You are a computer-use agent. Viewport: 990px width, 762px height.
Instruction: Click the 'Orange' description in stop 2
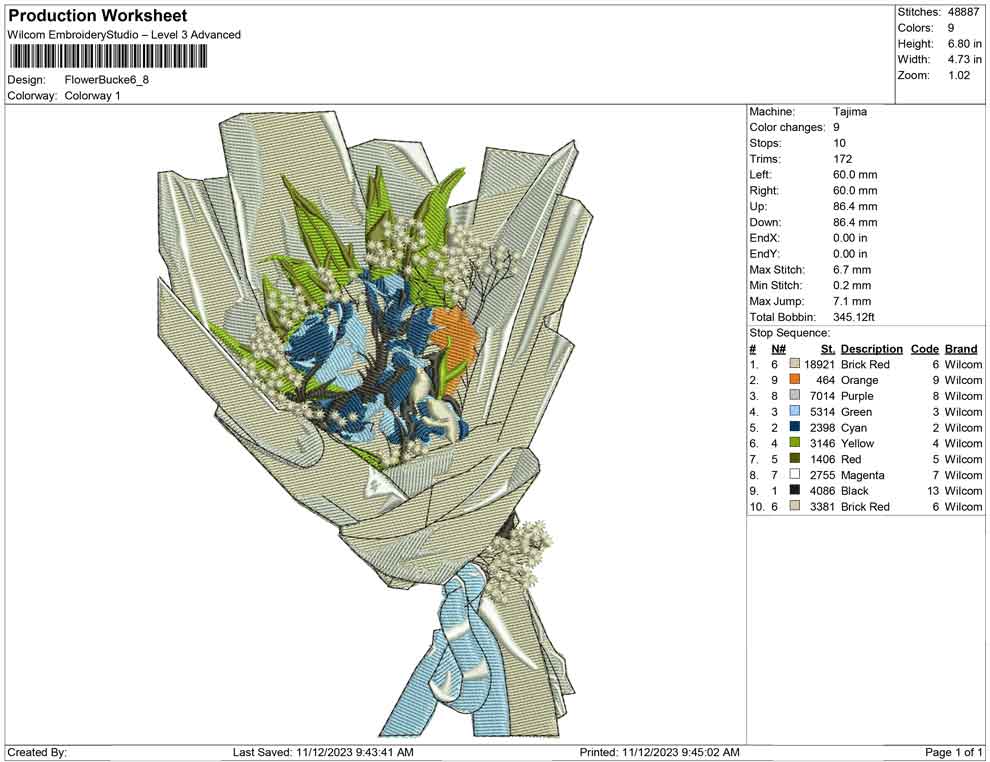(859, 380)
